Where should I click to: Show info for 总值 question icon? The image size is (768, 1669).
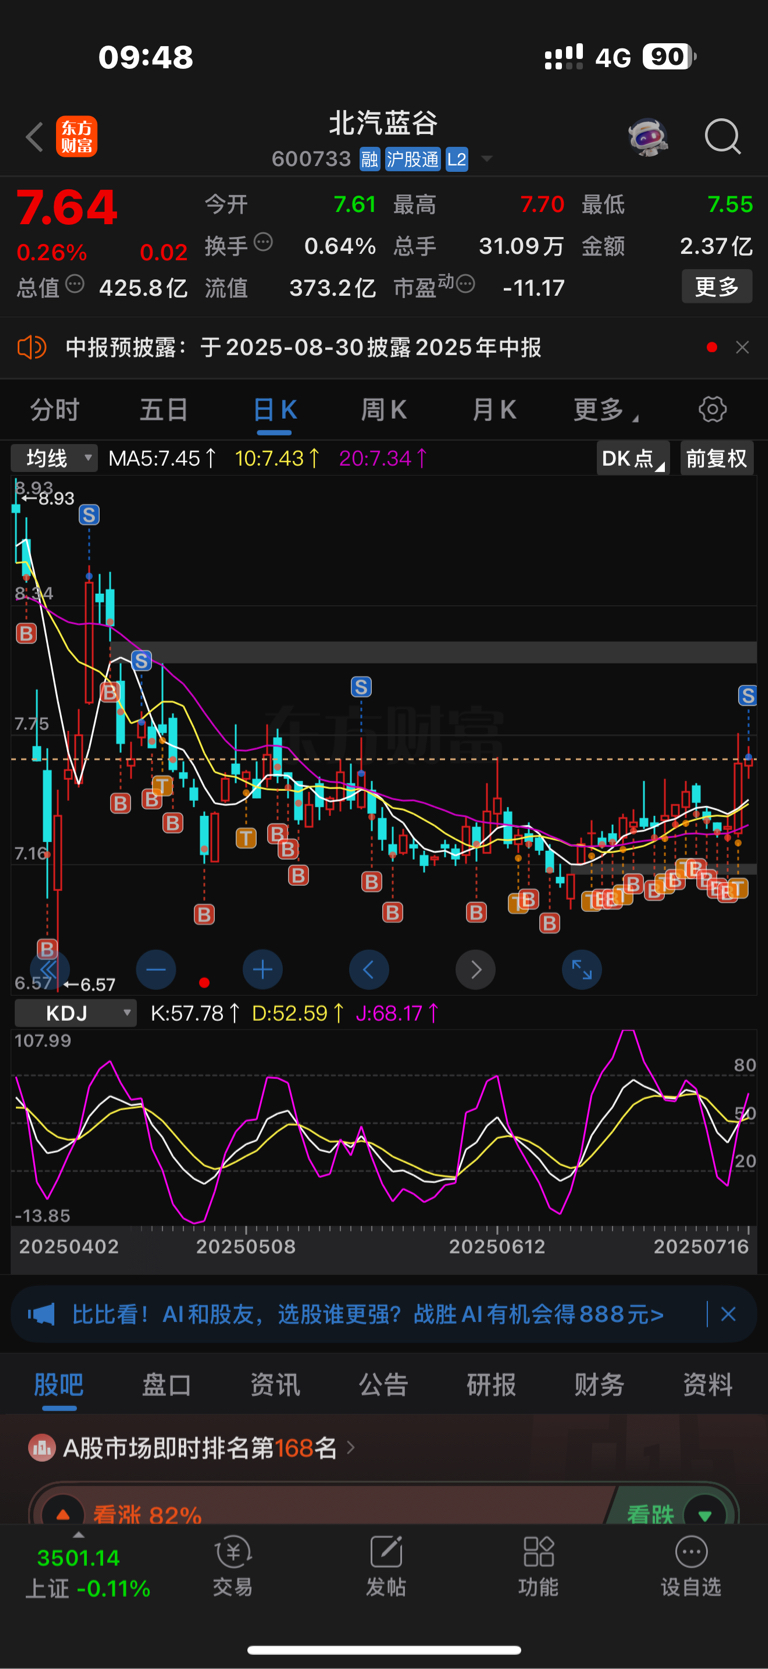75,285
